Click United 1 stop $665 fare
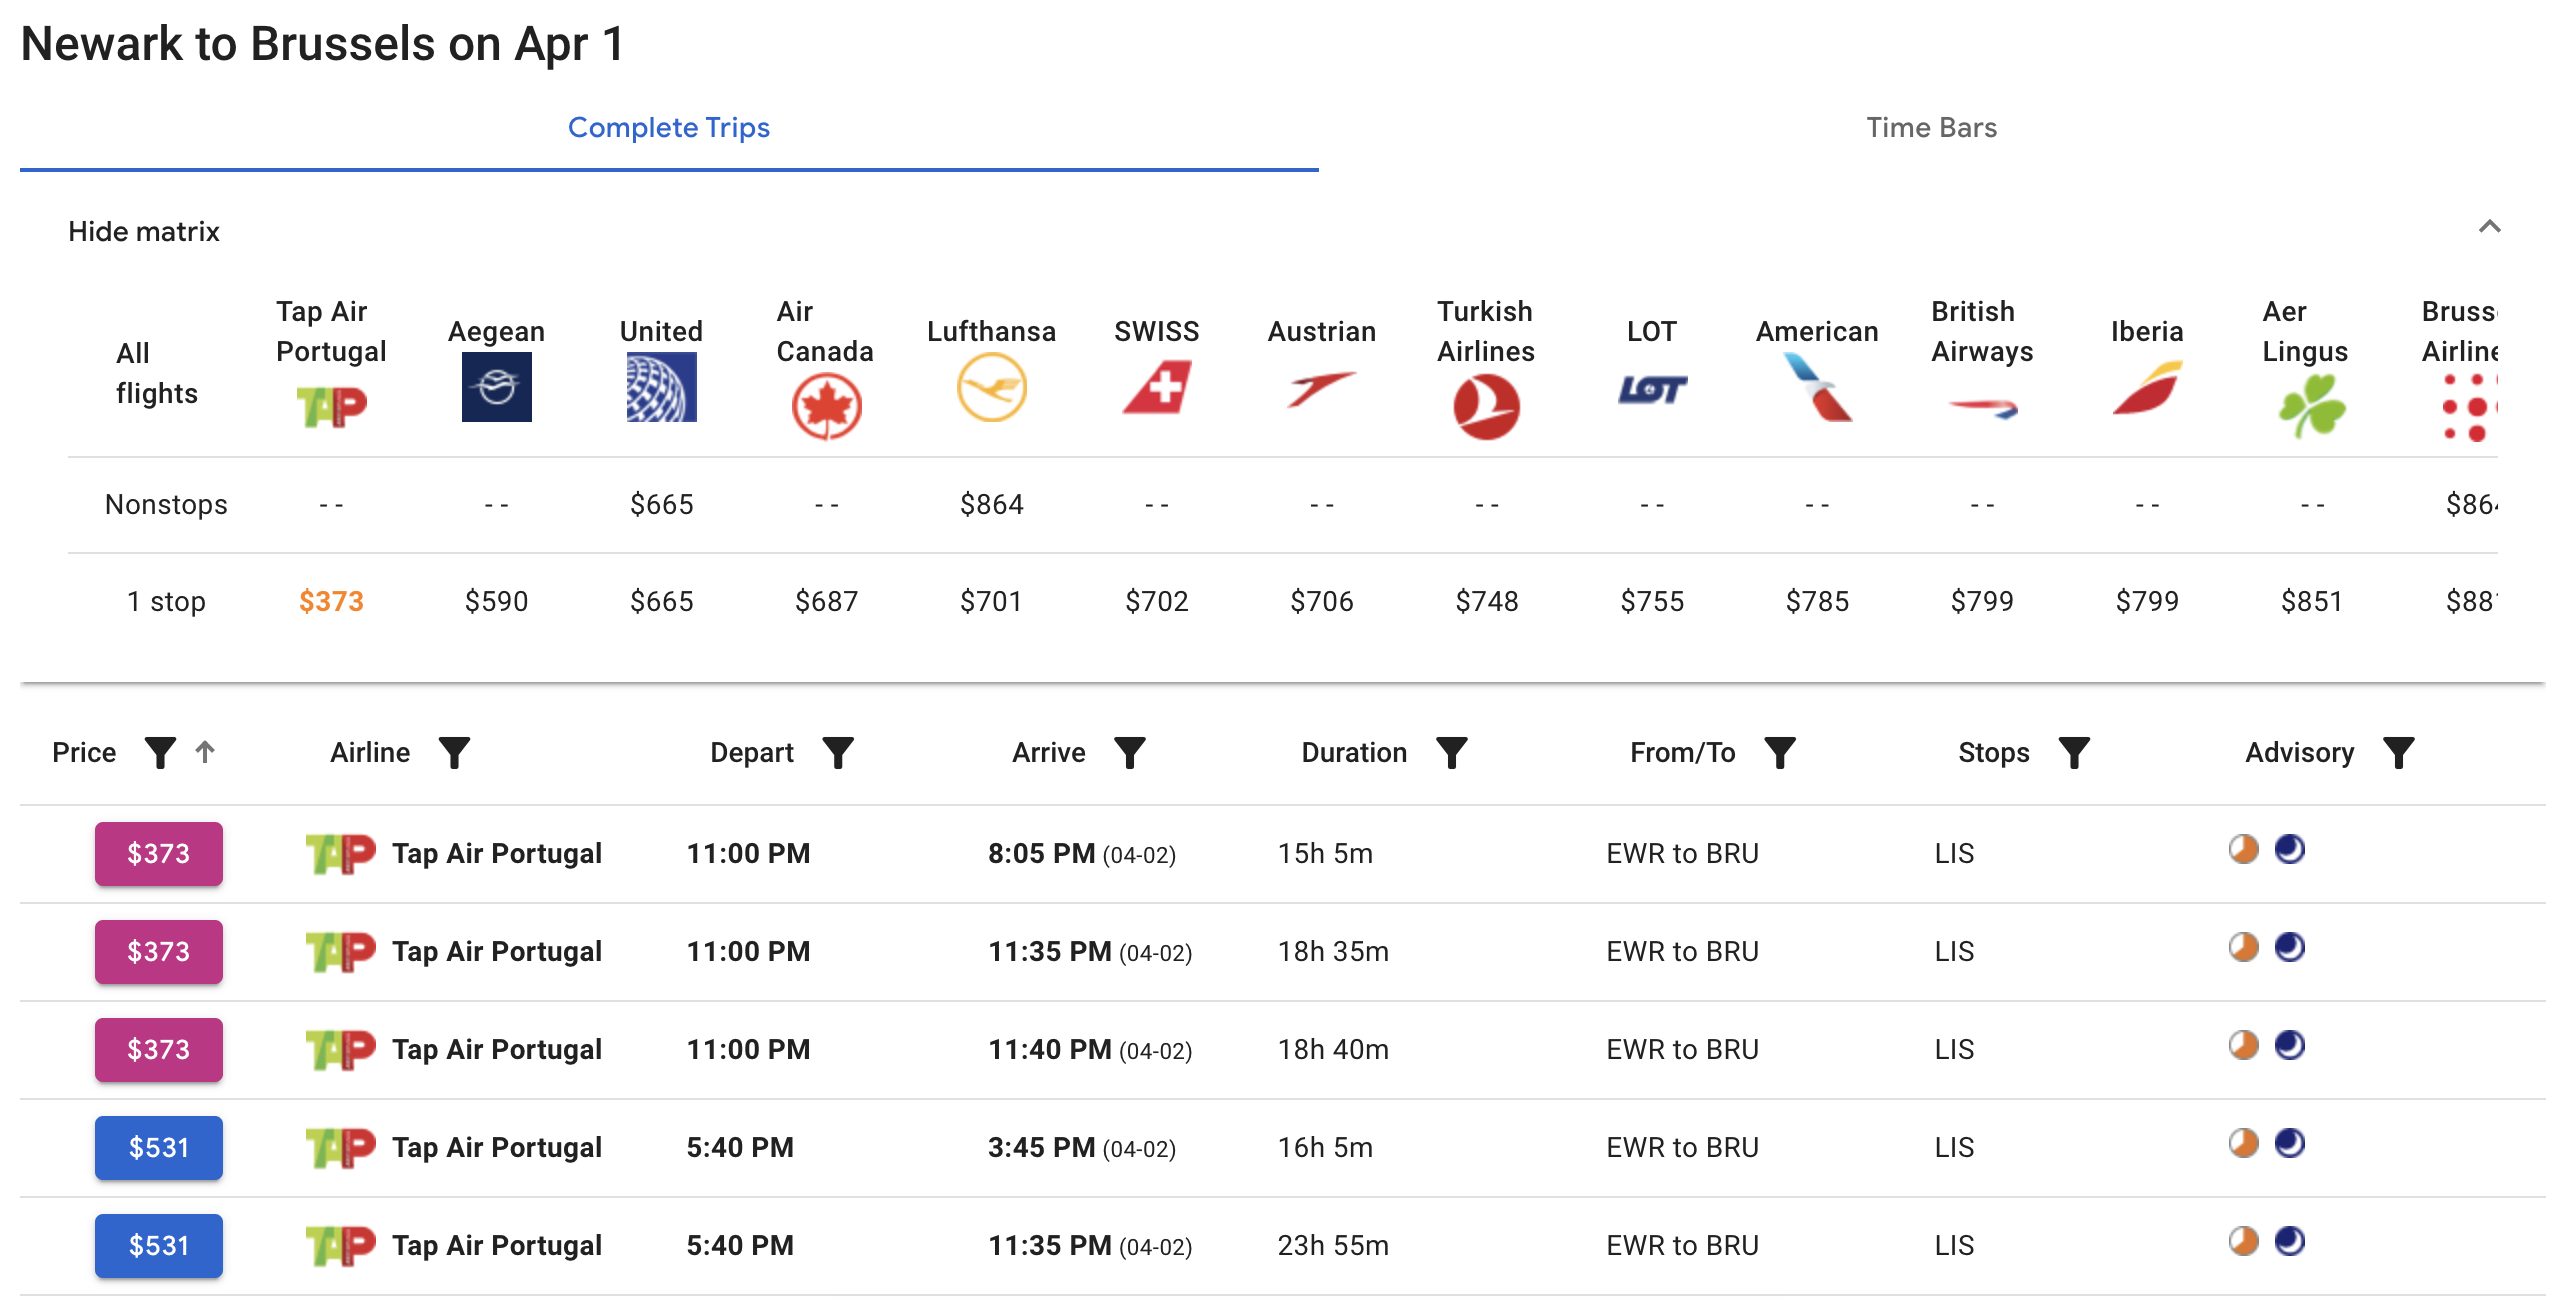Viewport: 2574px width, 1300px height. coord(661,601)
